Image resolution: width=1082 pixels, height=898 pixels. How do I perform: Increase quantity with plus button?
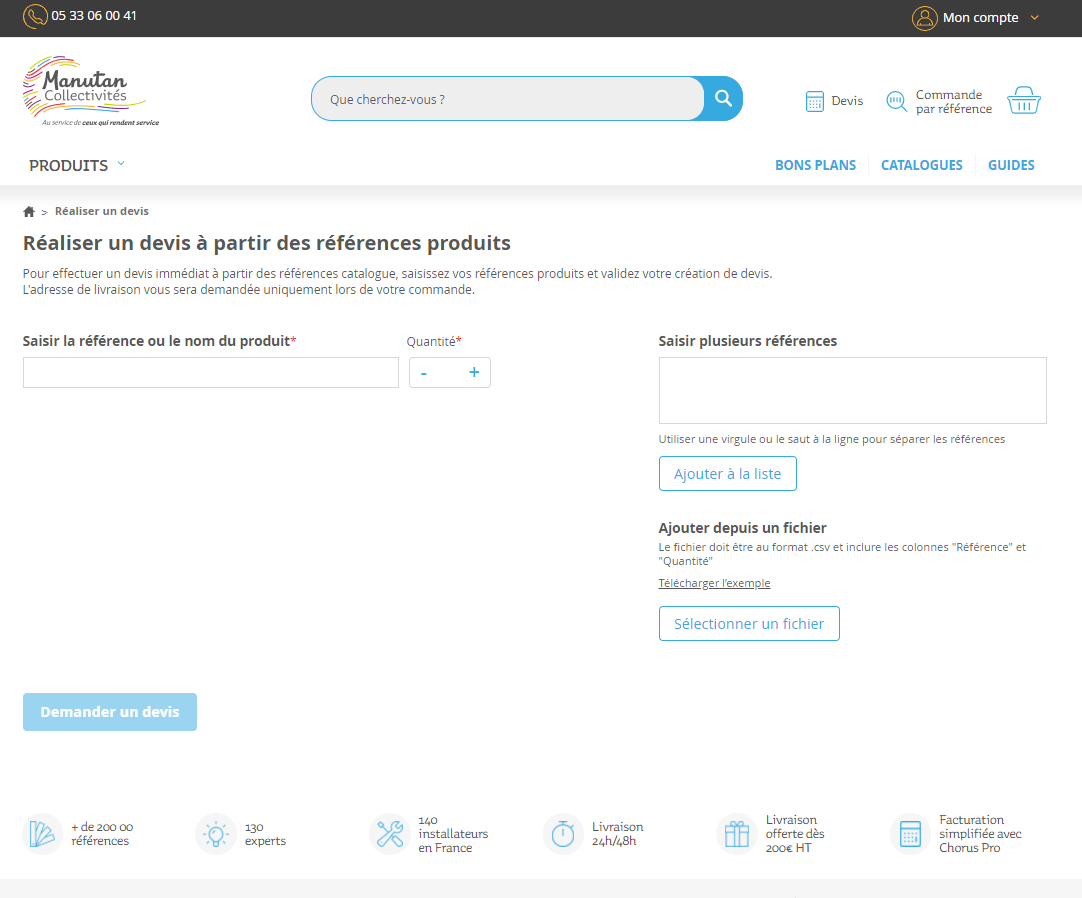tap(474, 373)
